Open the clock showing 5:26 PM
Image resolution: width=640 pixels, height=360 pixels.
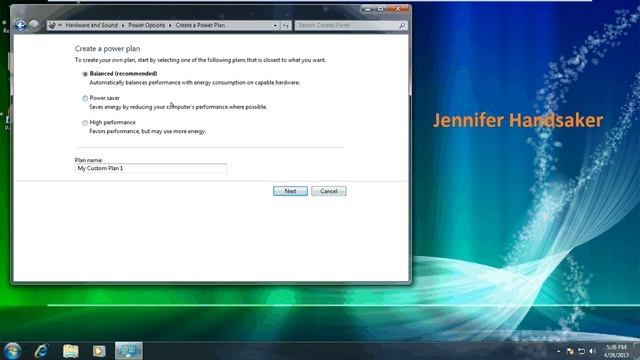tap(616, 351)
